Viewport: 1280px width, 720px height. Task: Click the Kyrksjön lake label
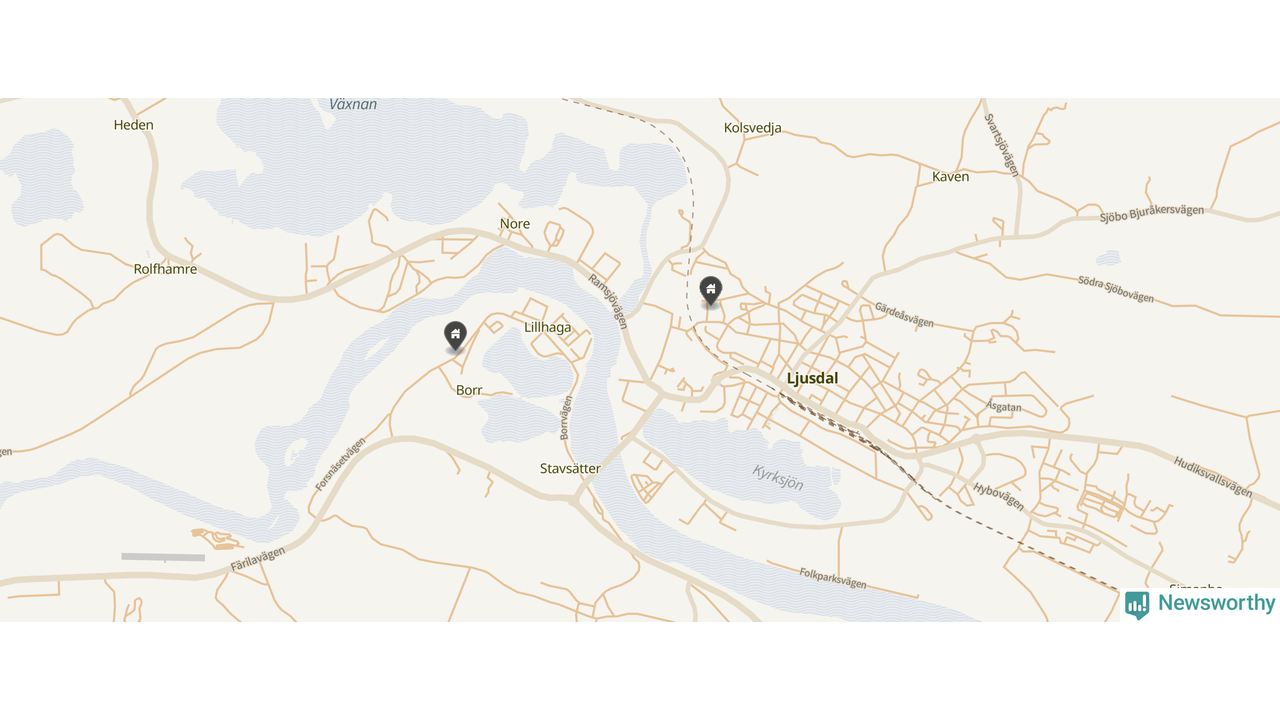[x=778, y=477]
